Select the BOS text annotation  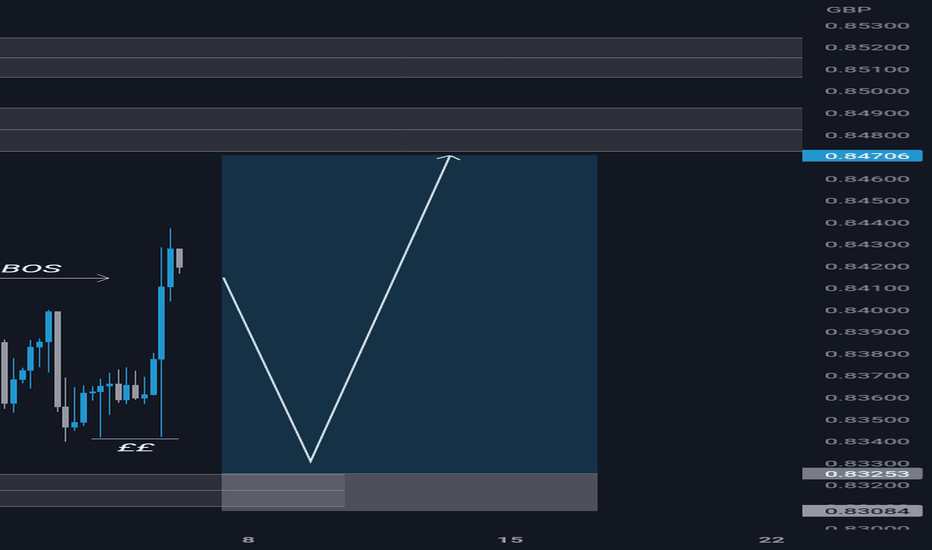[x=32, y=268]
